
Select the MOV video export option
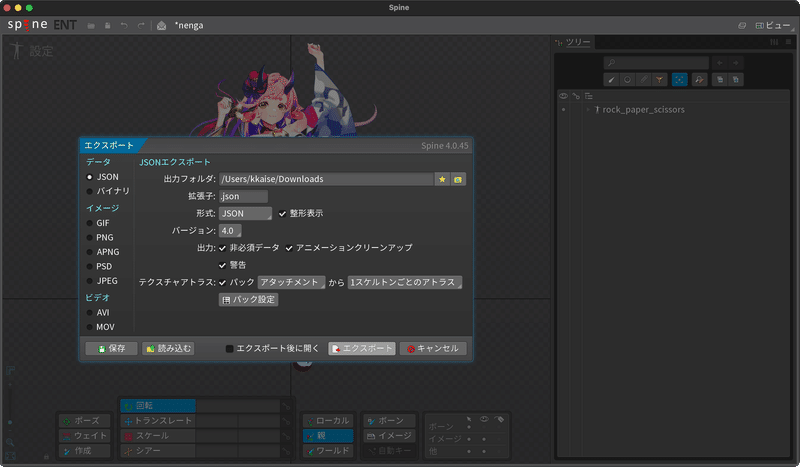pyautogui.click(x=89, y=327)
